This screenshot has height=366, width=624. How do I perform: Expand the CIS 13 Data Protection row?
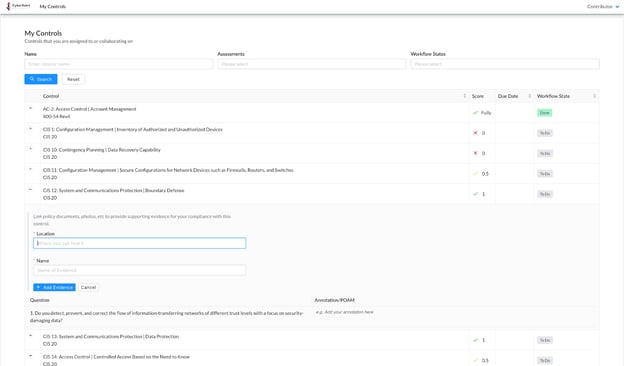[31, 336]
